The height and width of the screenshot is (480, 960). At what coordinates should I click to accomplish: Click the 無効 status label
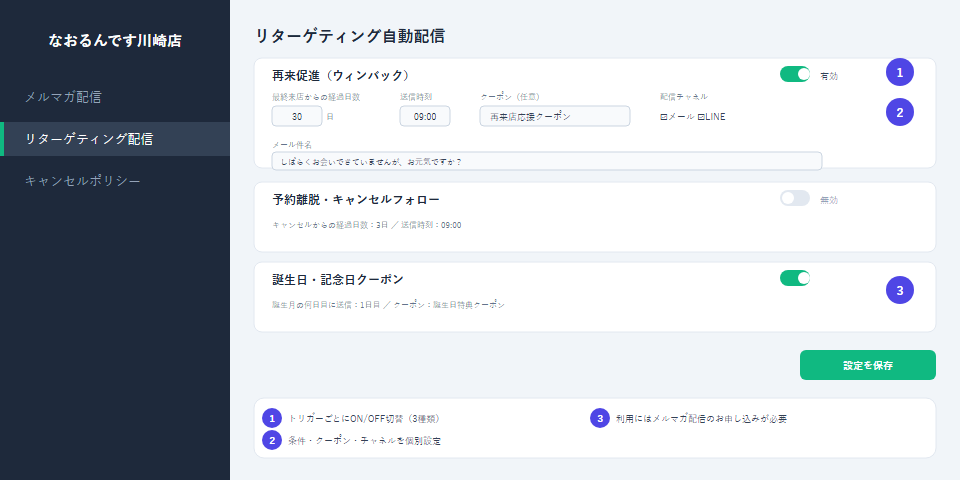point(829,200)
